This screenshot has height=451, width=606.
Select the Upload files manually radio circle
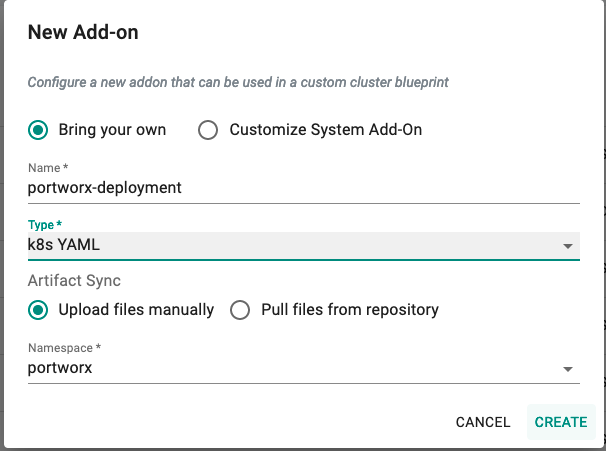[38, 310]
